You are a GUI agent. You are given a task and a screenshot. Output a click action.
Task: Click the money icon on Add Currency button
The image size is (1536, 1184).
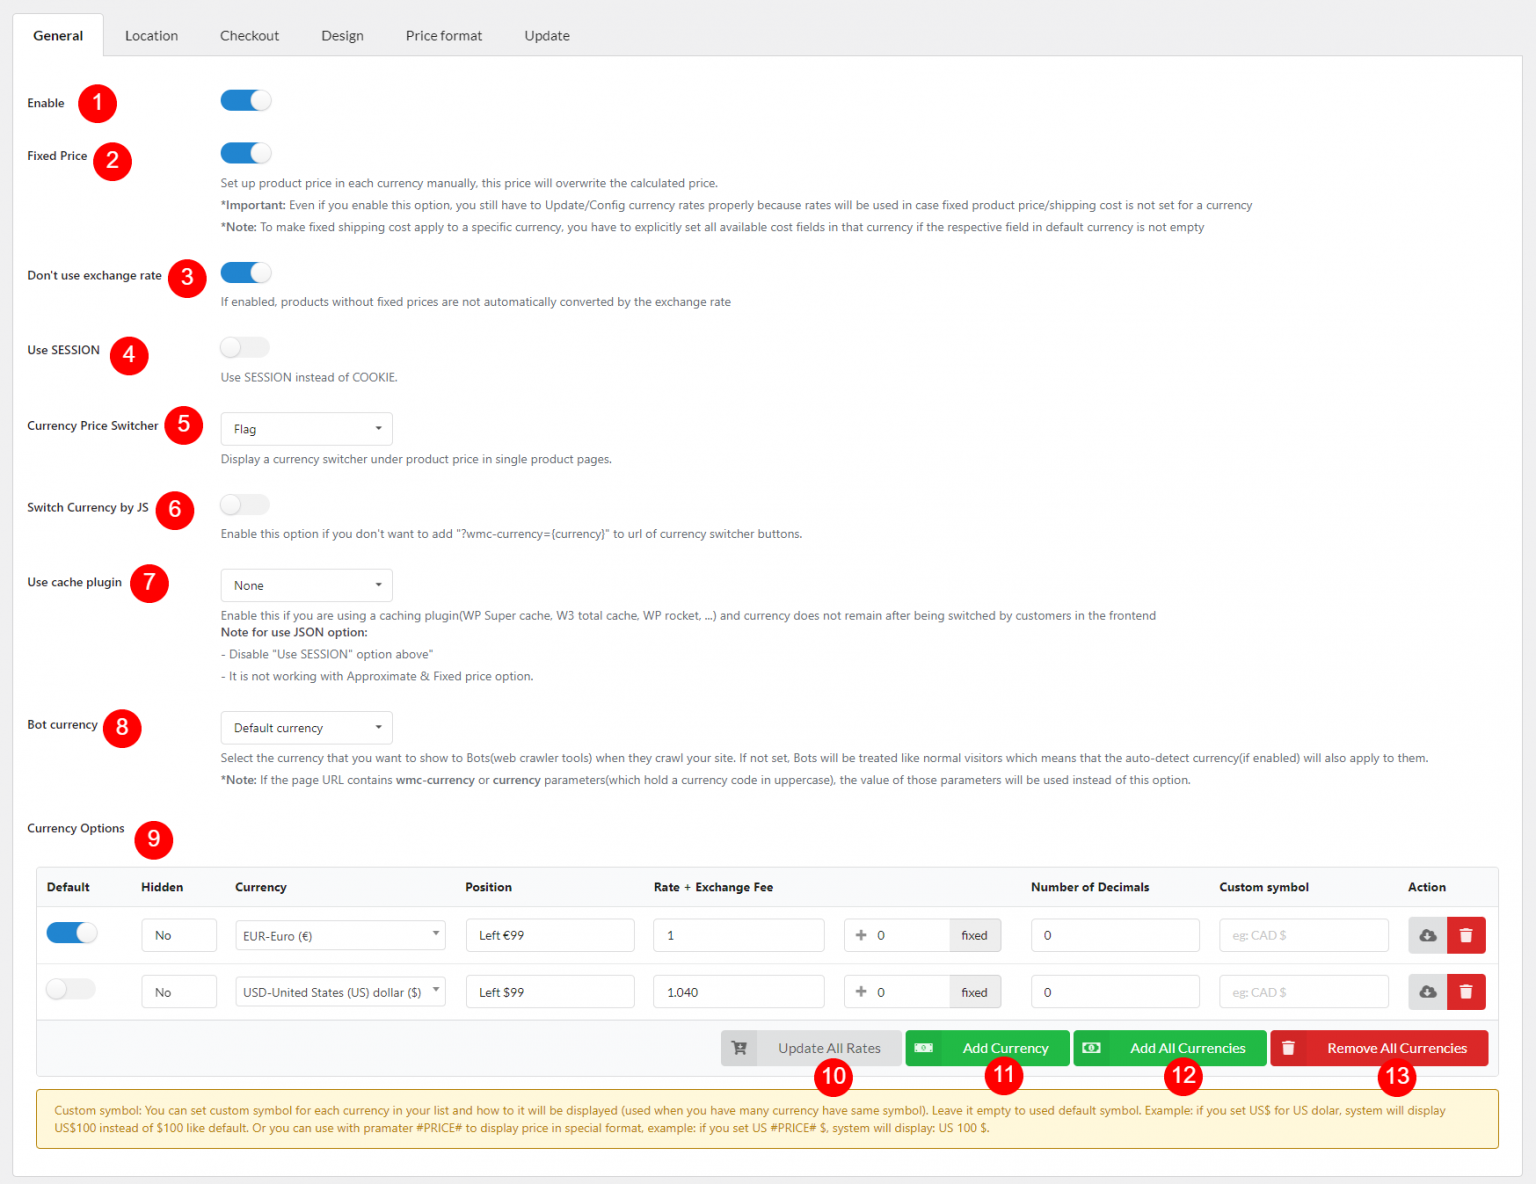pos(924,1048)
